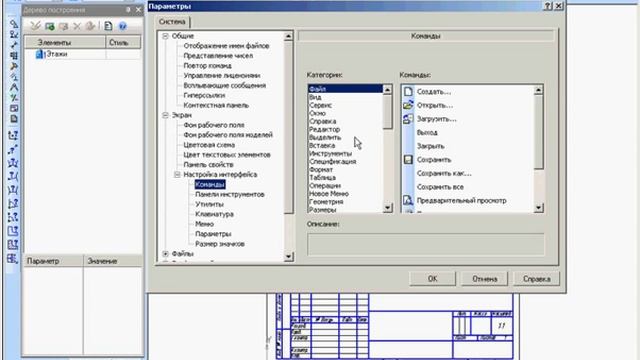This screenshot has height=360, width=640.
Task: Click the up arrow of the Категории list scrollbar
Action: pyautogui.click(x=387, y=89)
